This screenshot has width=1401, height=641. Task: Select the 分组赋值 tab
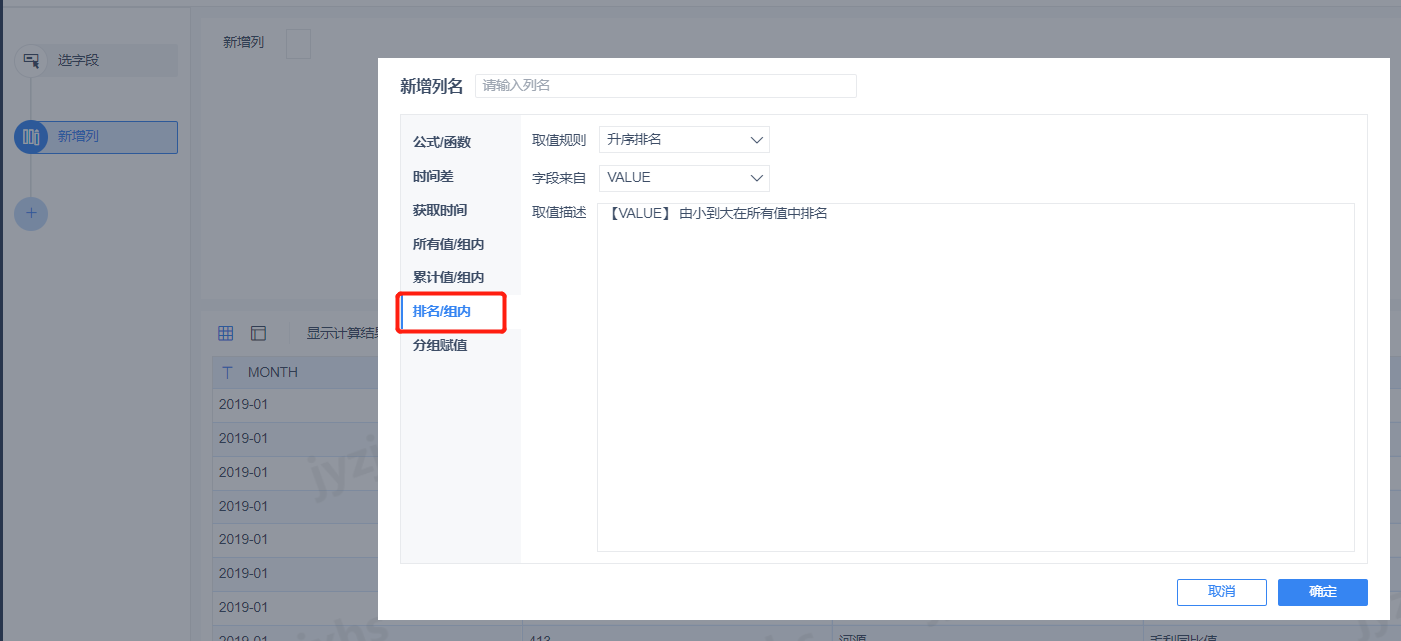click(x=440, y=345)
